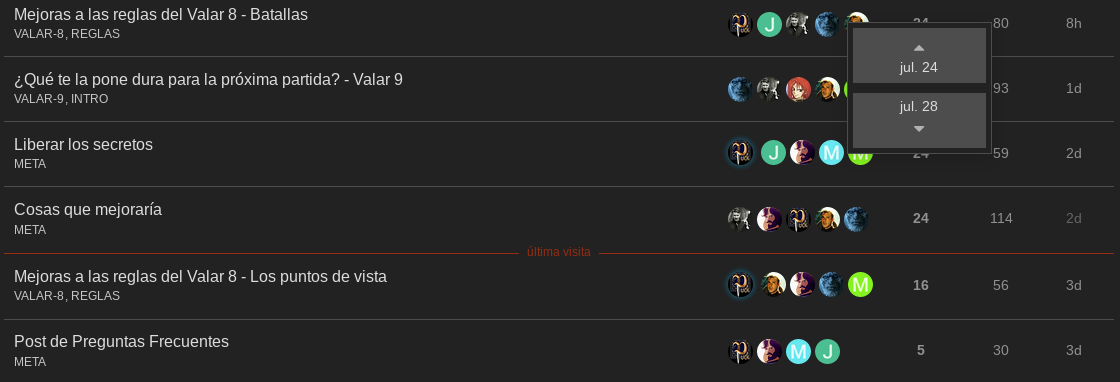Click green 'J' avatar in Batallas row

click(769, 24)
